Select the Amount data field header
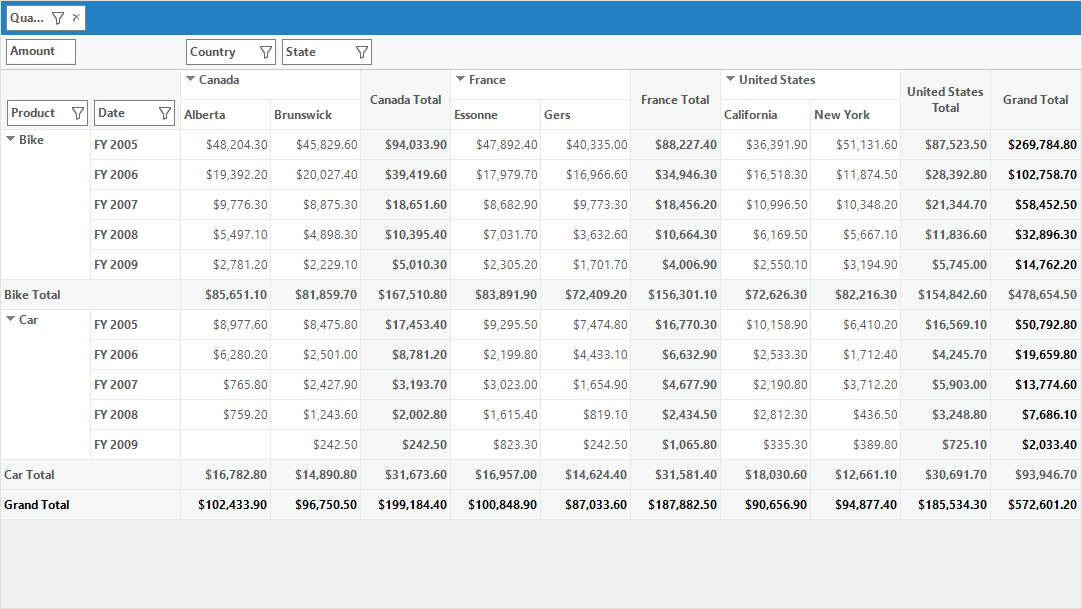The image size is (1082, 609). (41, 52)
